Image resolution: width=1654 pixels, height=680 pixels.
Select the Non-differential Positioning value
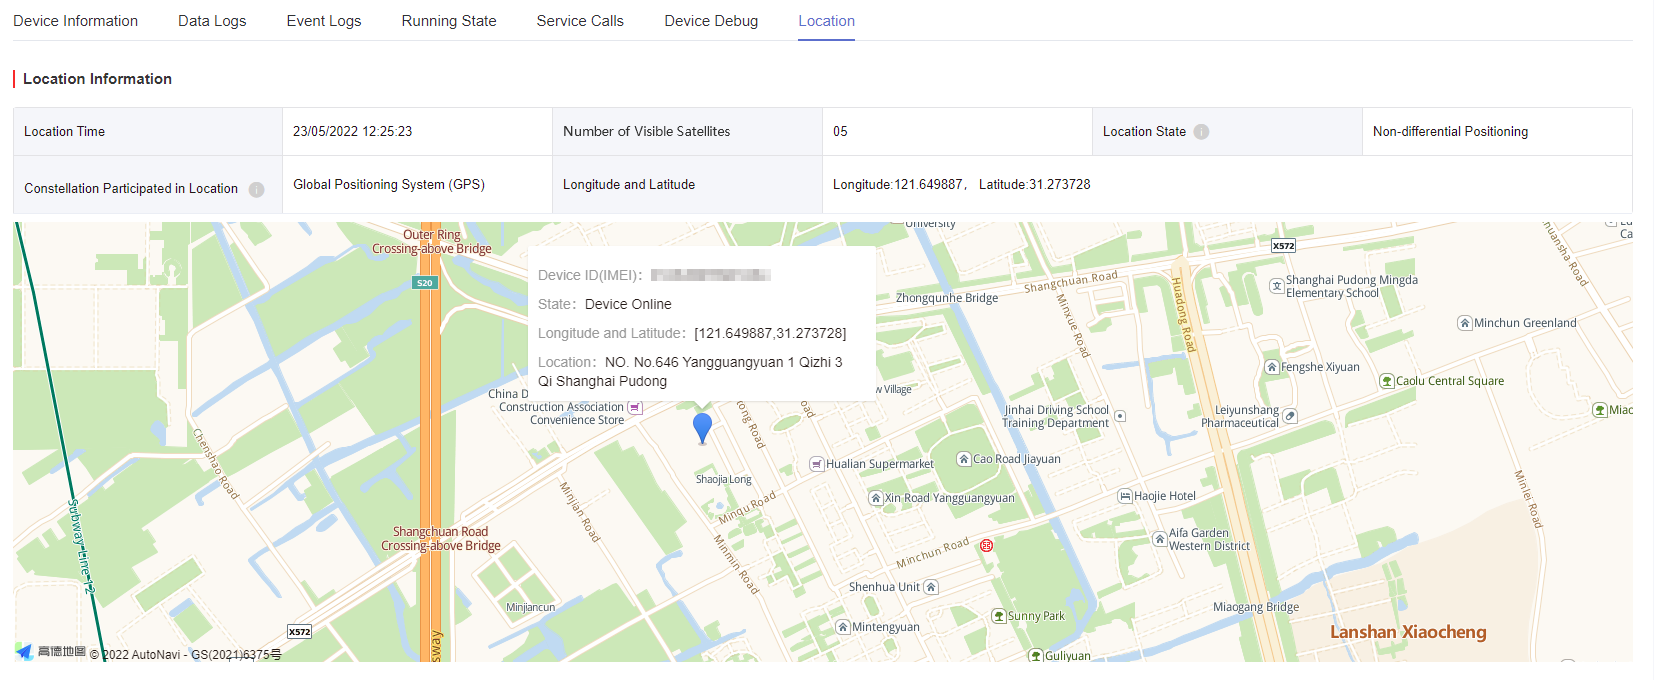[1450, 131]
